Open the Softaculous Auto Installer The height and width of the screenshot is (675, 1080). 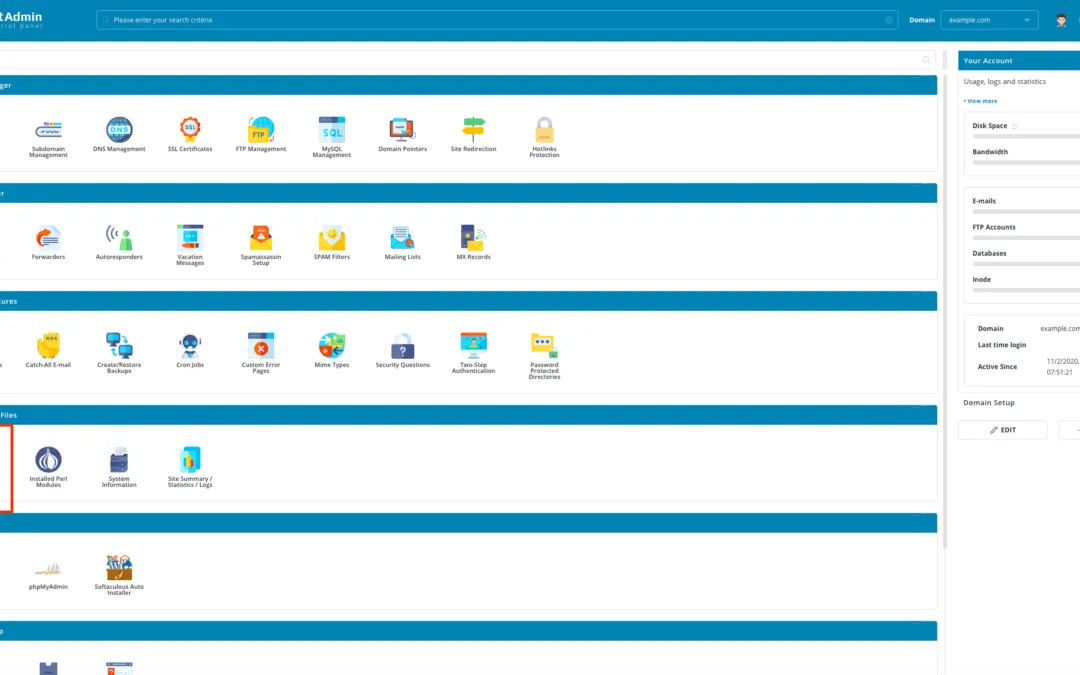coord(119,570)
